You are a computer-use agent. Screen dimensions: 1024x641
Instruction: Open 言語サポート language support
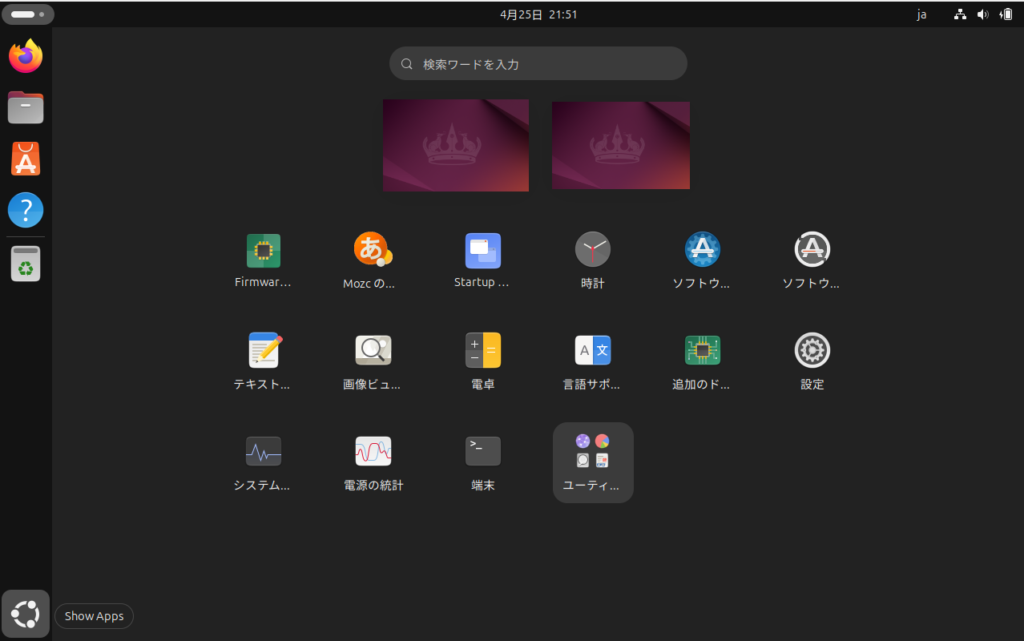pyautogui.click(x=592, y=351)
